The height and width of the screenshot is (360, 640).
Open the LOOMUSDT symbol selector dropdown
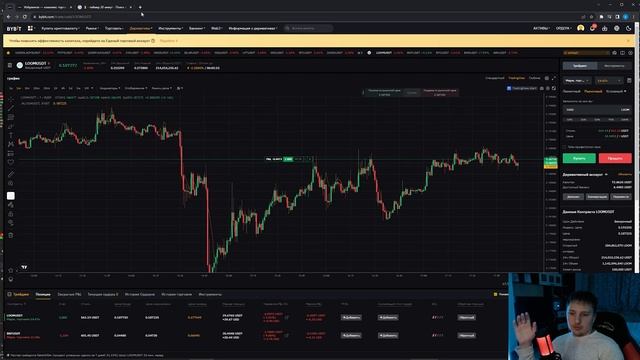pos(36,63)
